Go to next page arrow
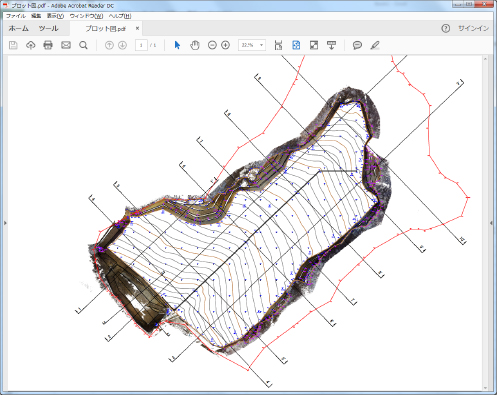 point(122,45)
